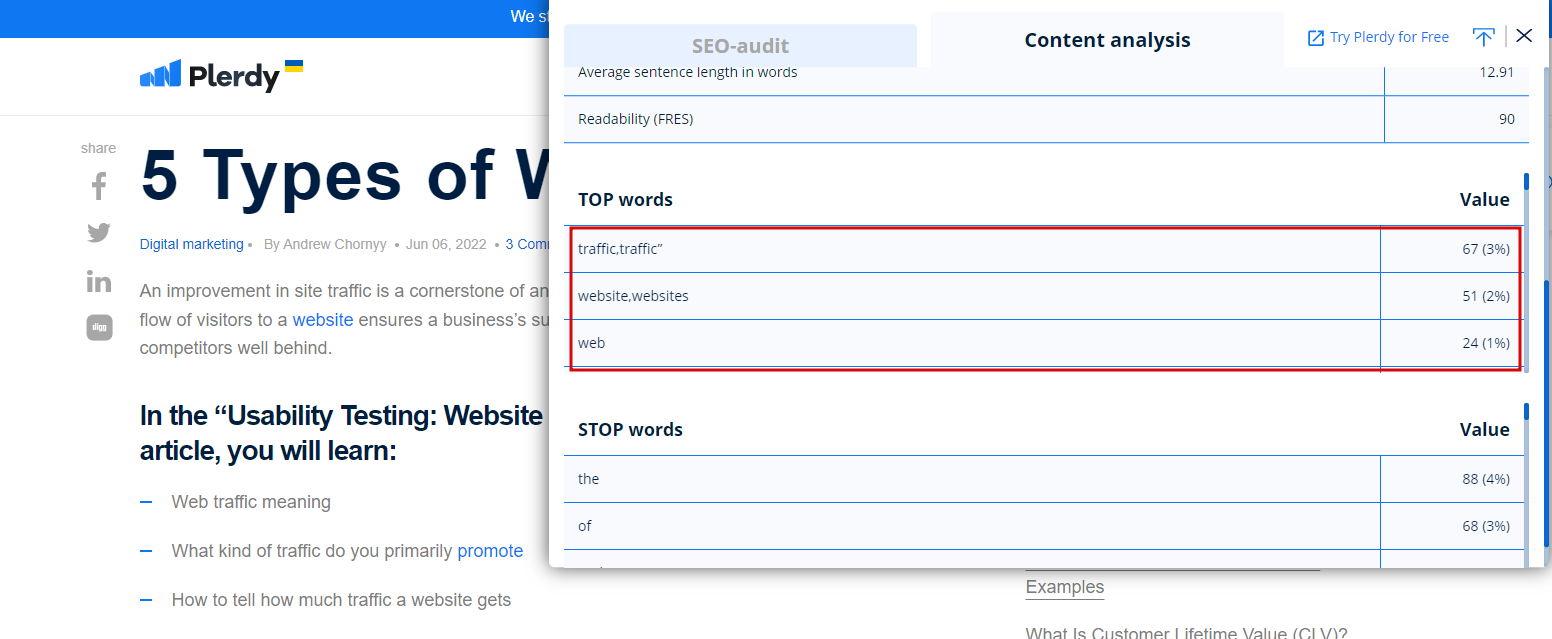The width and height of the screenshot is (1552, 639).
Task: Share the article on Twitter
Action: point(98,233)
